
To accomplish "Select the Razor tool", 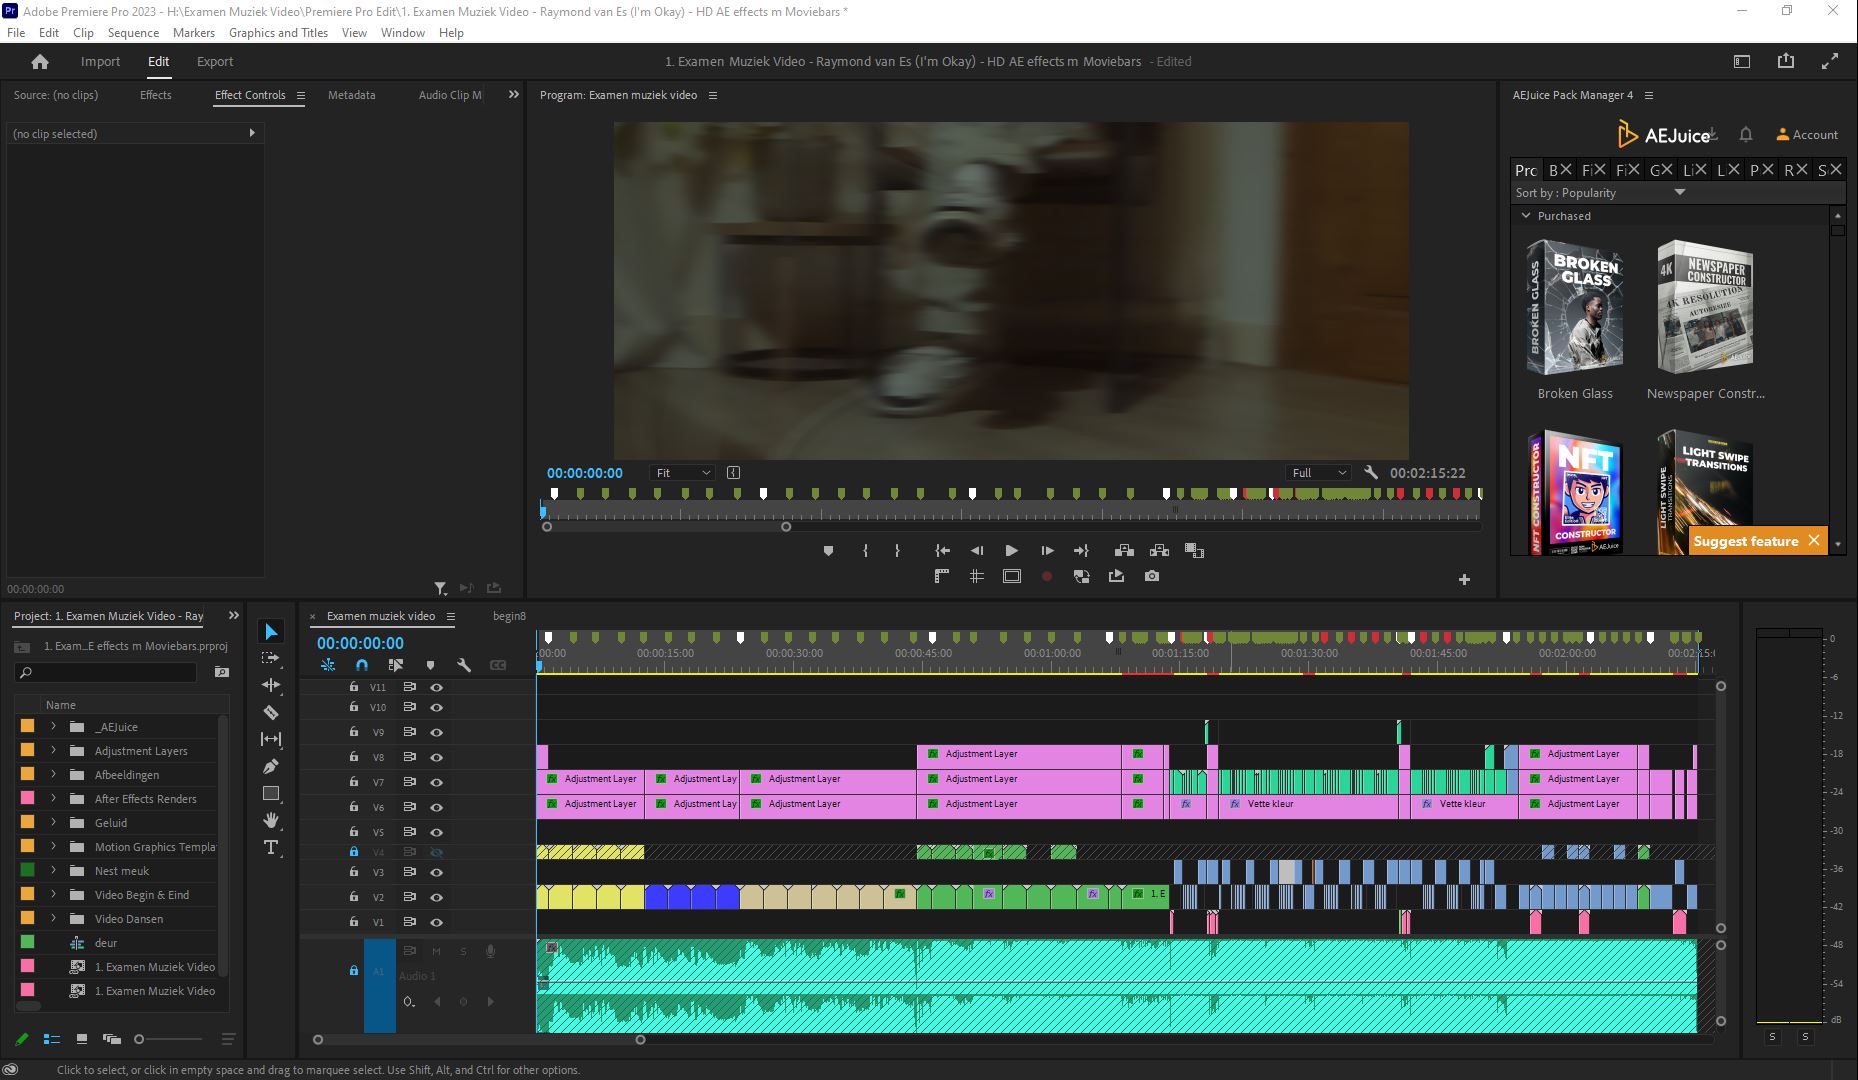I will coord(270,713).
